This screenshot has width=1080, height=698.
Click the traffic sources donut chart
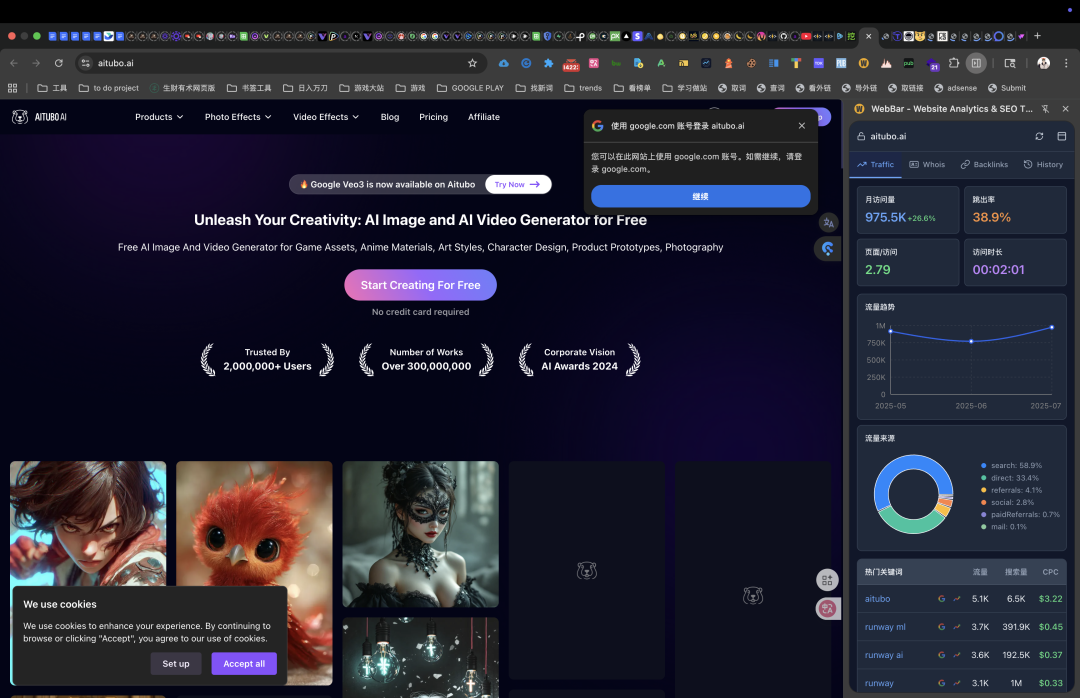point(913,494)
